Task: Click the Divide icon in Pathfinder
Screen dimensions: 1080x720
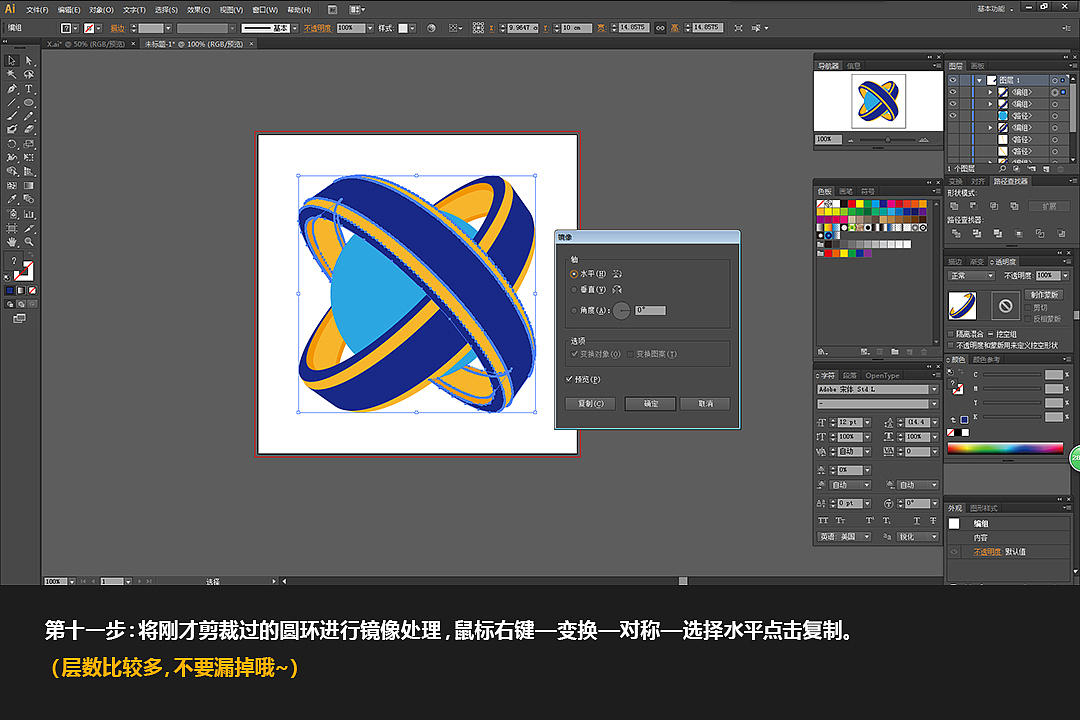Action: tap(956, 234)
